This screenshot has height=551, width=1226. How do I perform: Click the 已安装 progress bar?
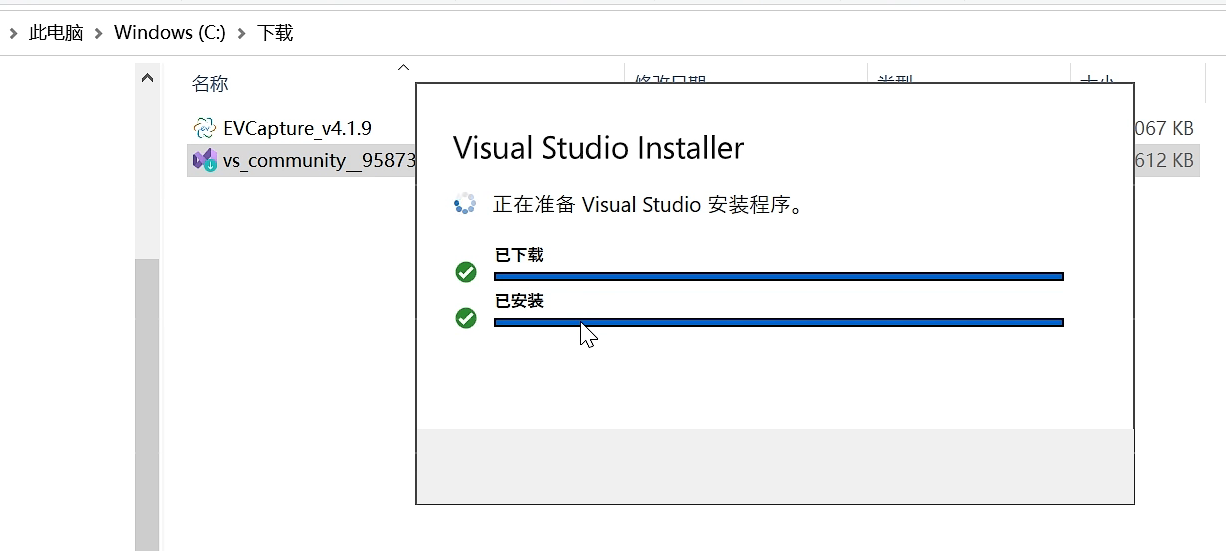779,322
